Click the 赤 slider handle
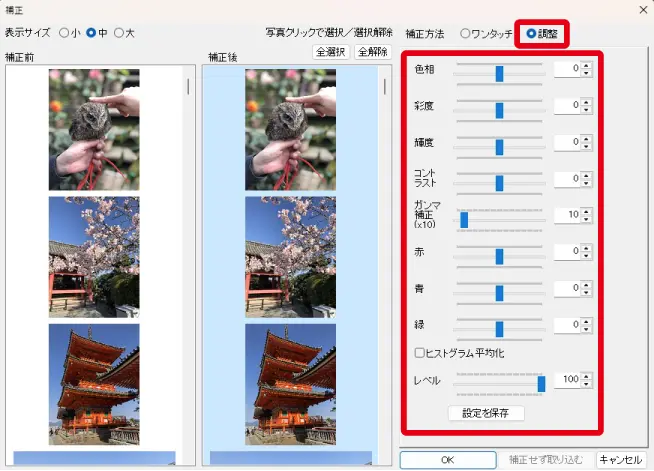This screenshot has width=654, height=471. [x=499, y=257]
